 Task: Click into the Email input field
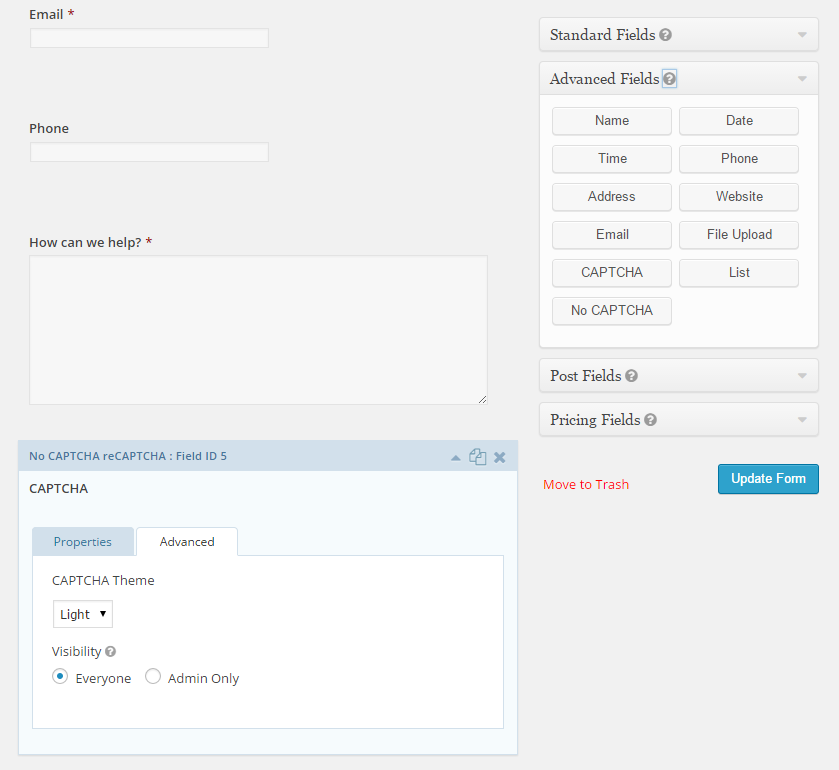(149, 38)
